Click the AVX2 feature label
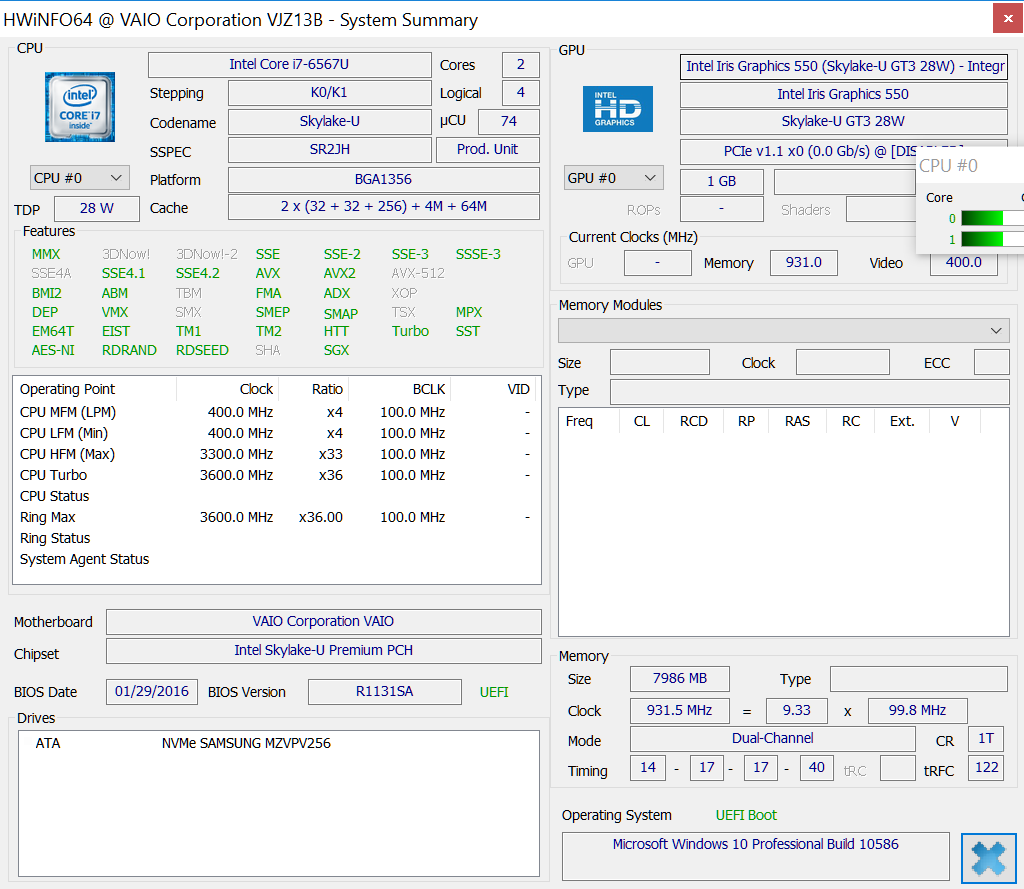Image resolution: width=1024 pixels, height=889 pixels. (x=340, y=273)
